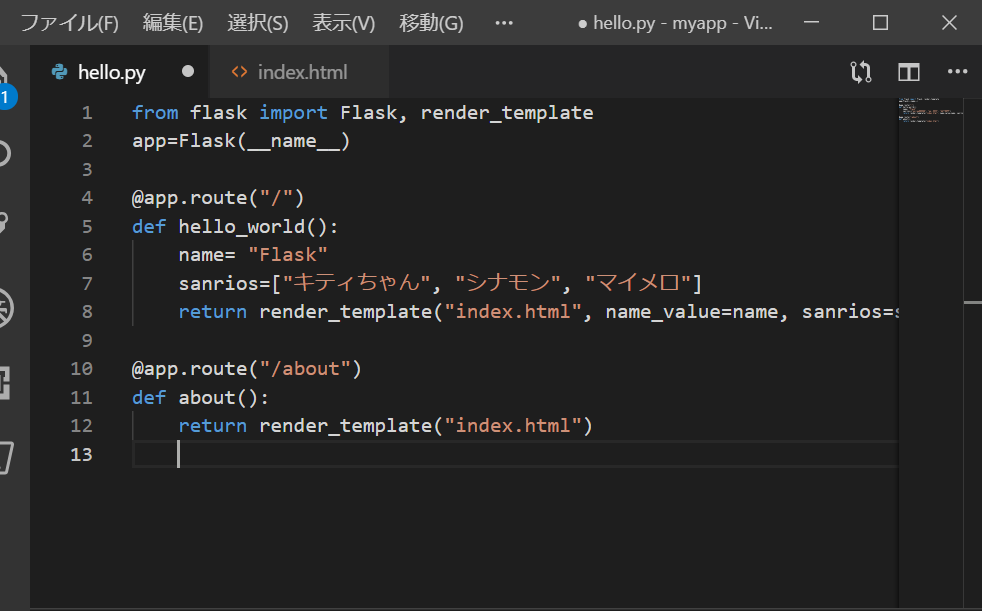
Task: Minimize the VS Code window
Action: click(812, 23)
